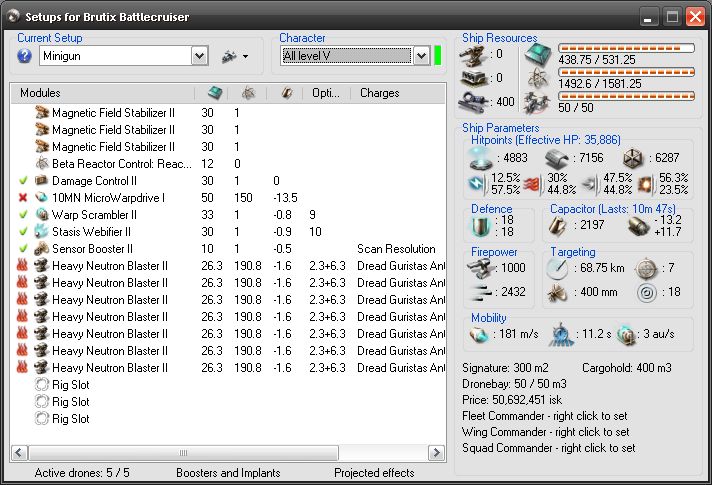Screen dimensions: 712x485
Task: Select the first empty Rig Slot
Action: click(x=70, y=385)
